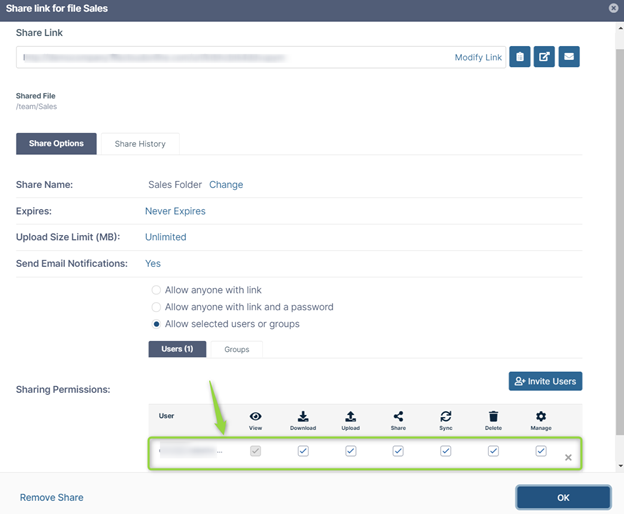This screenshot has width=624, height=514.
Task: Confirm with the OK button
Action: (x=563, y=497)
